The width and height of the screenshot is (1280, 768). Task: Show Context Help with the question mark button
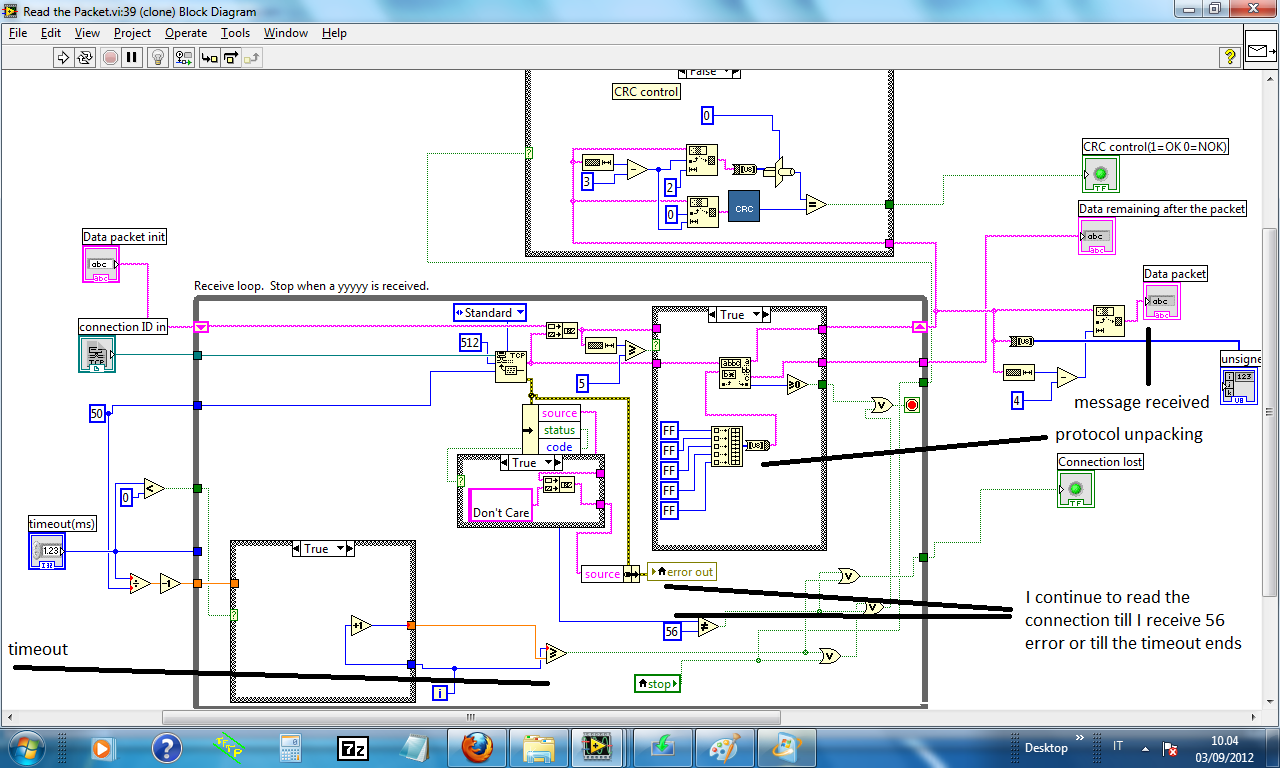pyautogui.click(x=1230, y=58)
